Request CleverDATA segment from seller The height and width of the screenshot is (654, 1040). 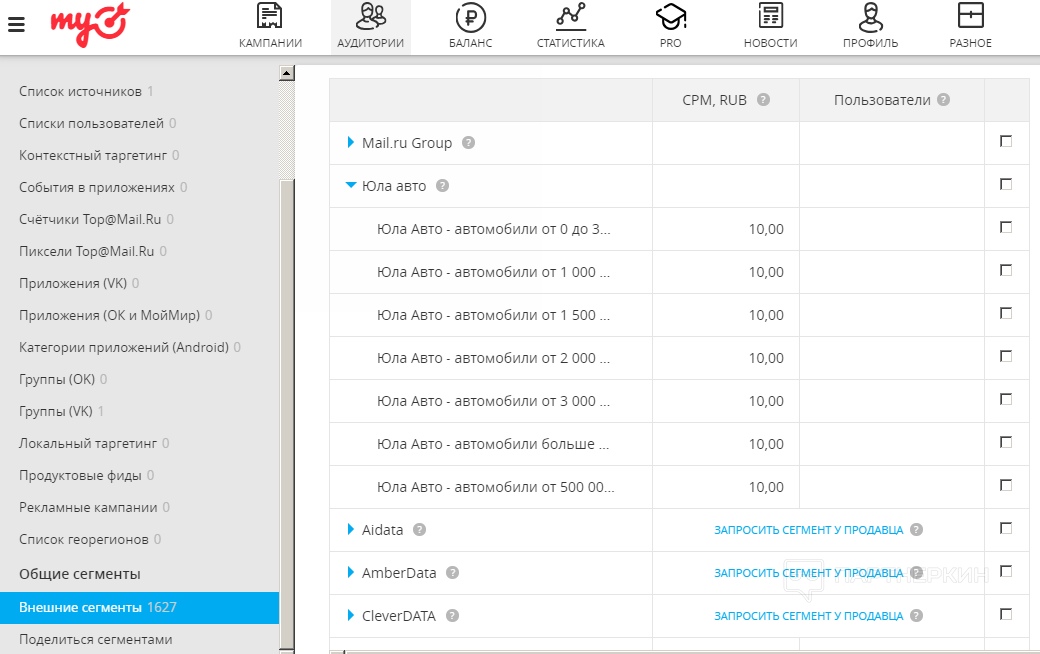click(809, 616)
